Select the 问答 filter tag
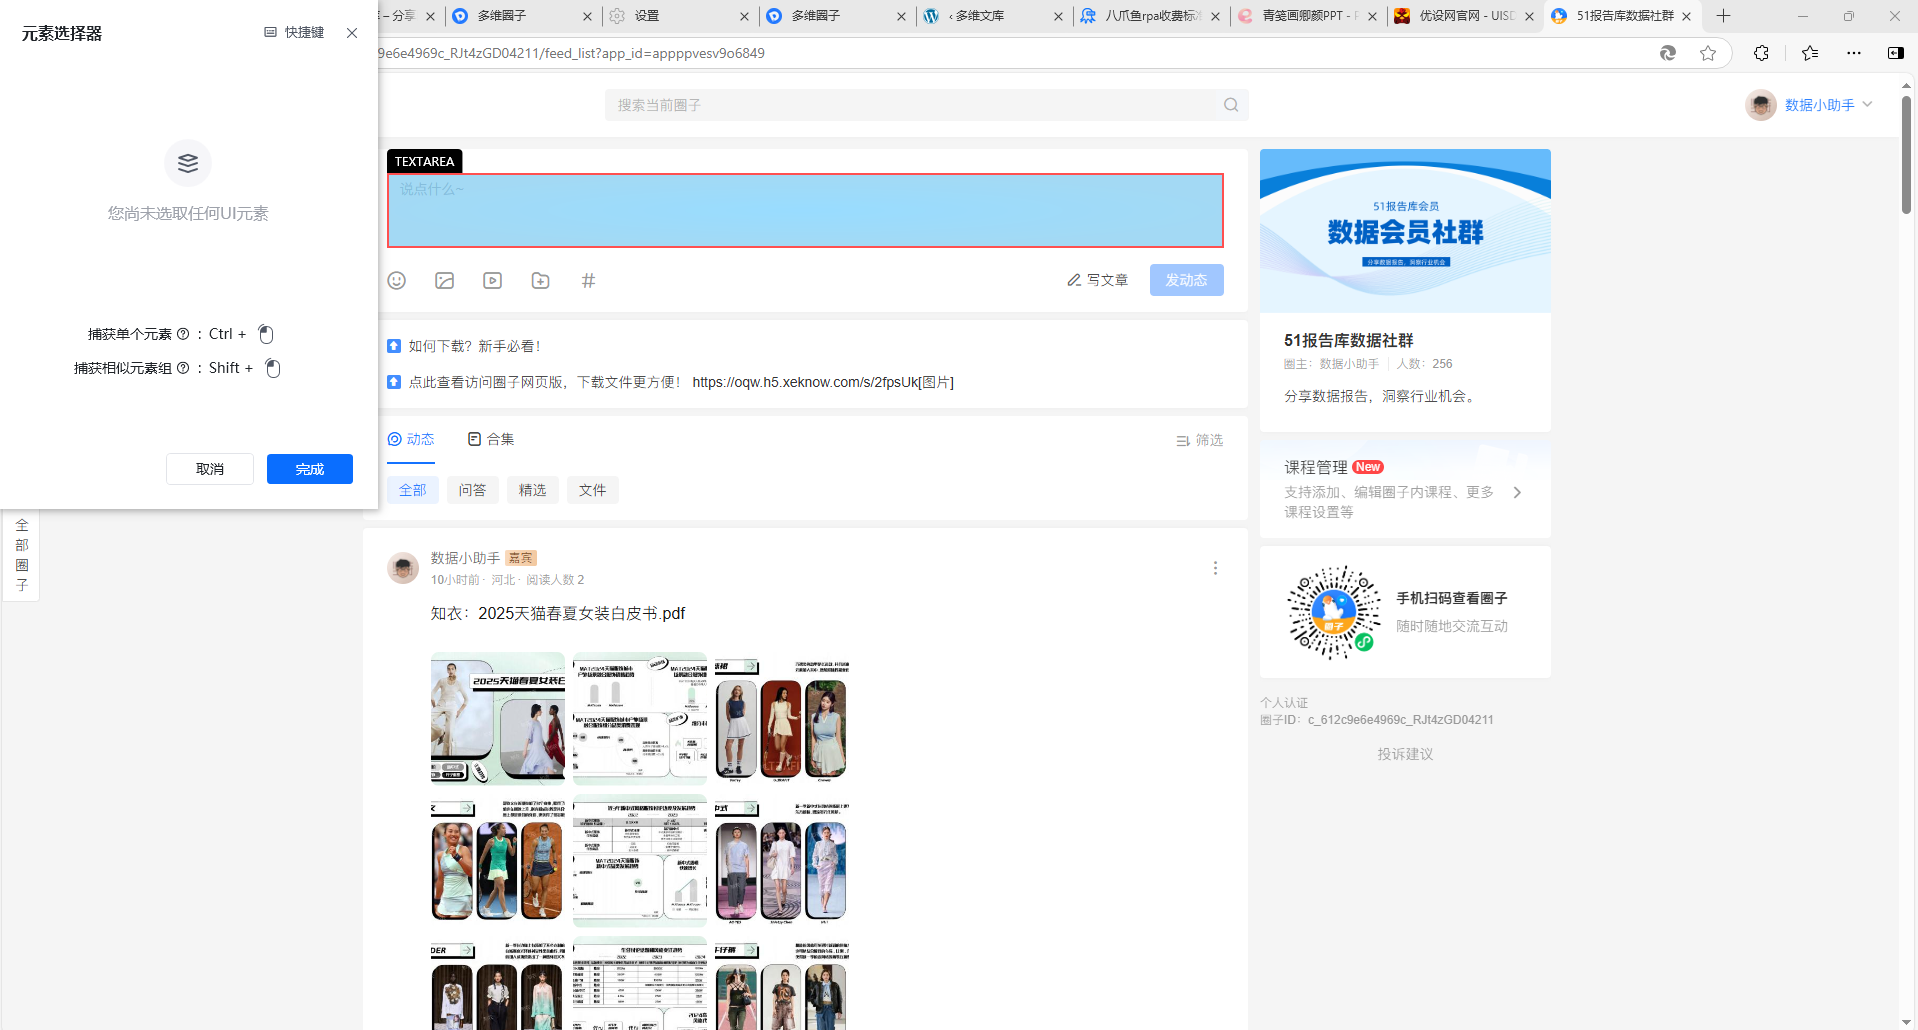The image size is (1918, 1030). 473,490
